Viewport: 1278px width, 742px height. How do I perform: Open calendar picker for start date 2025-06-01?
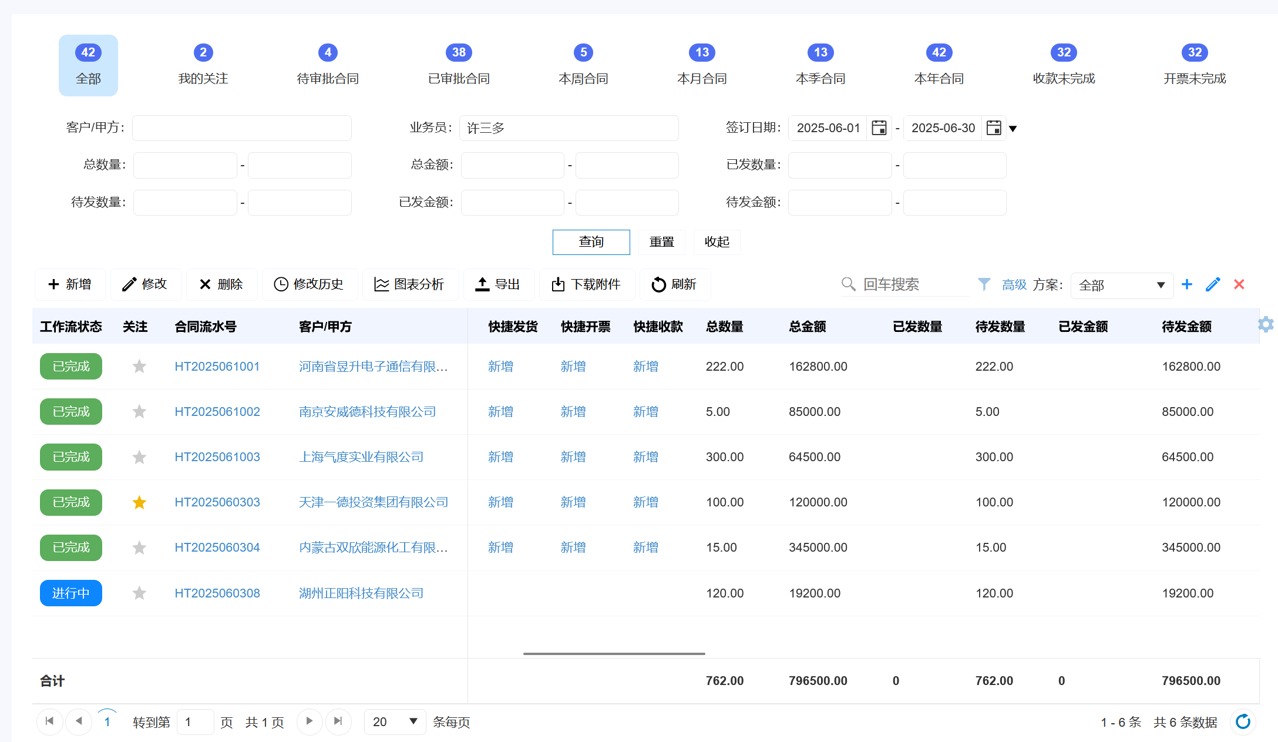879,128
